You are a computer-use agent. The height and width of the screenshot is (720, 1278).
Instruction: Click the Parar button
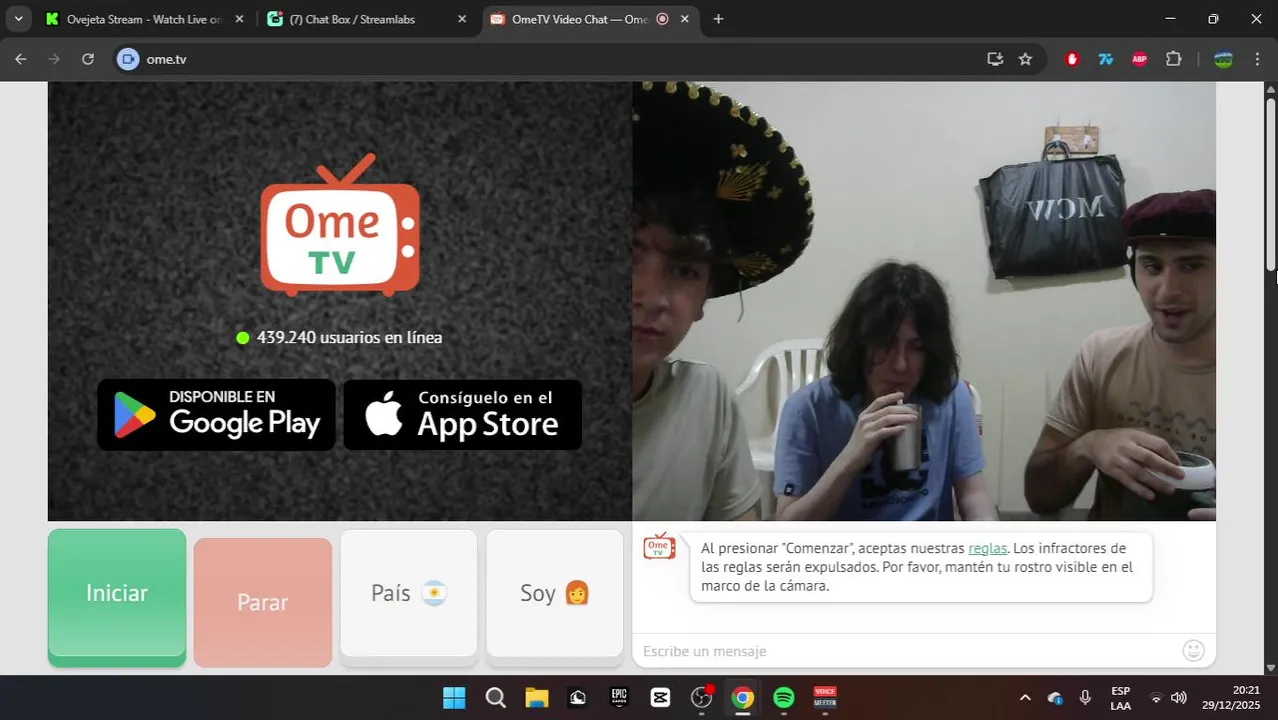(x=263, y=602)
